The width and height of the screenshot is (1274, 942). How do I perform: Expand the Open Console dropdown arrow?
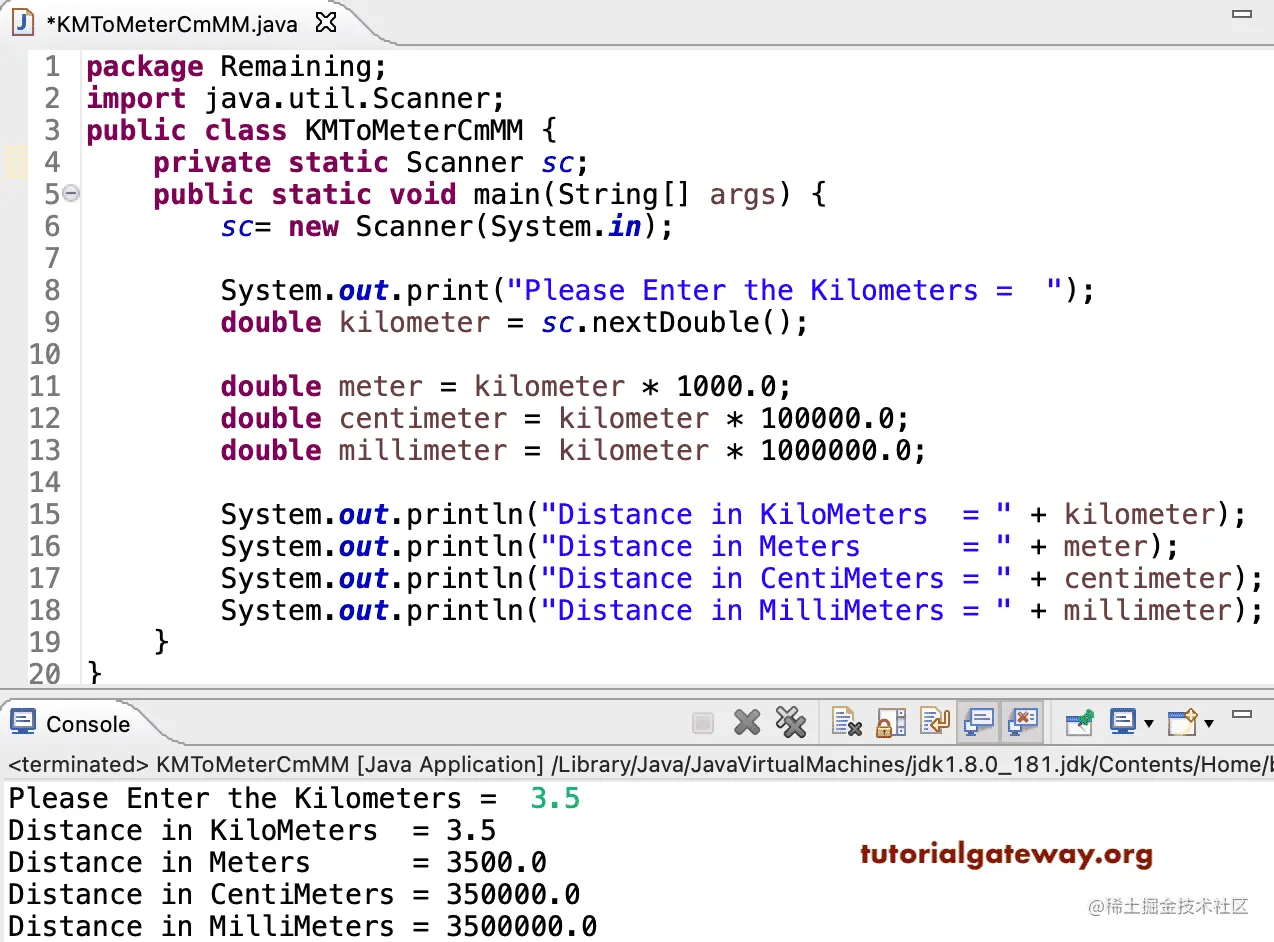(1208, 723)
